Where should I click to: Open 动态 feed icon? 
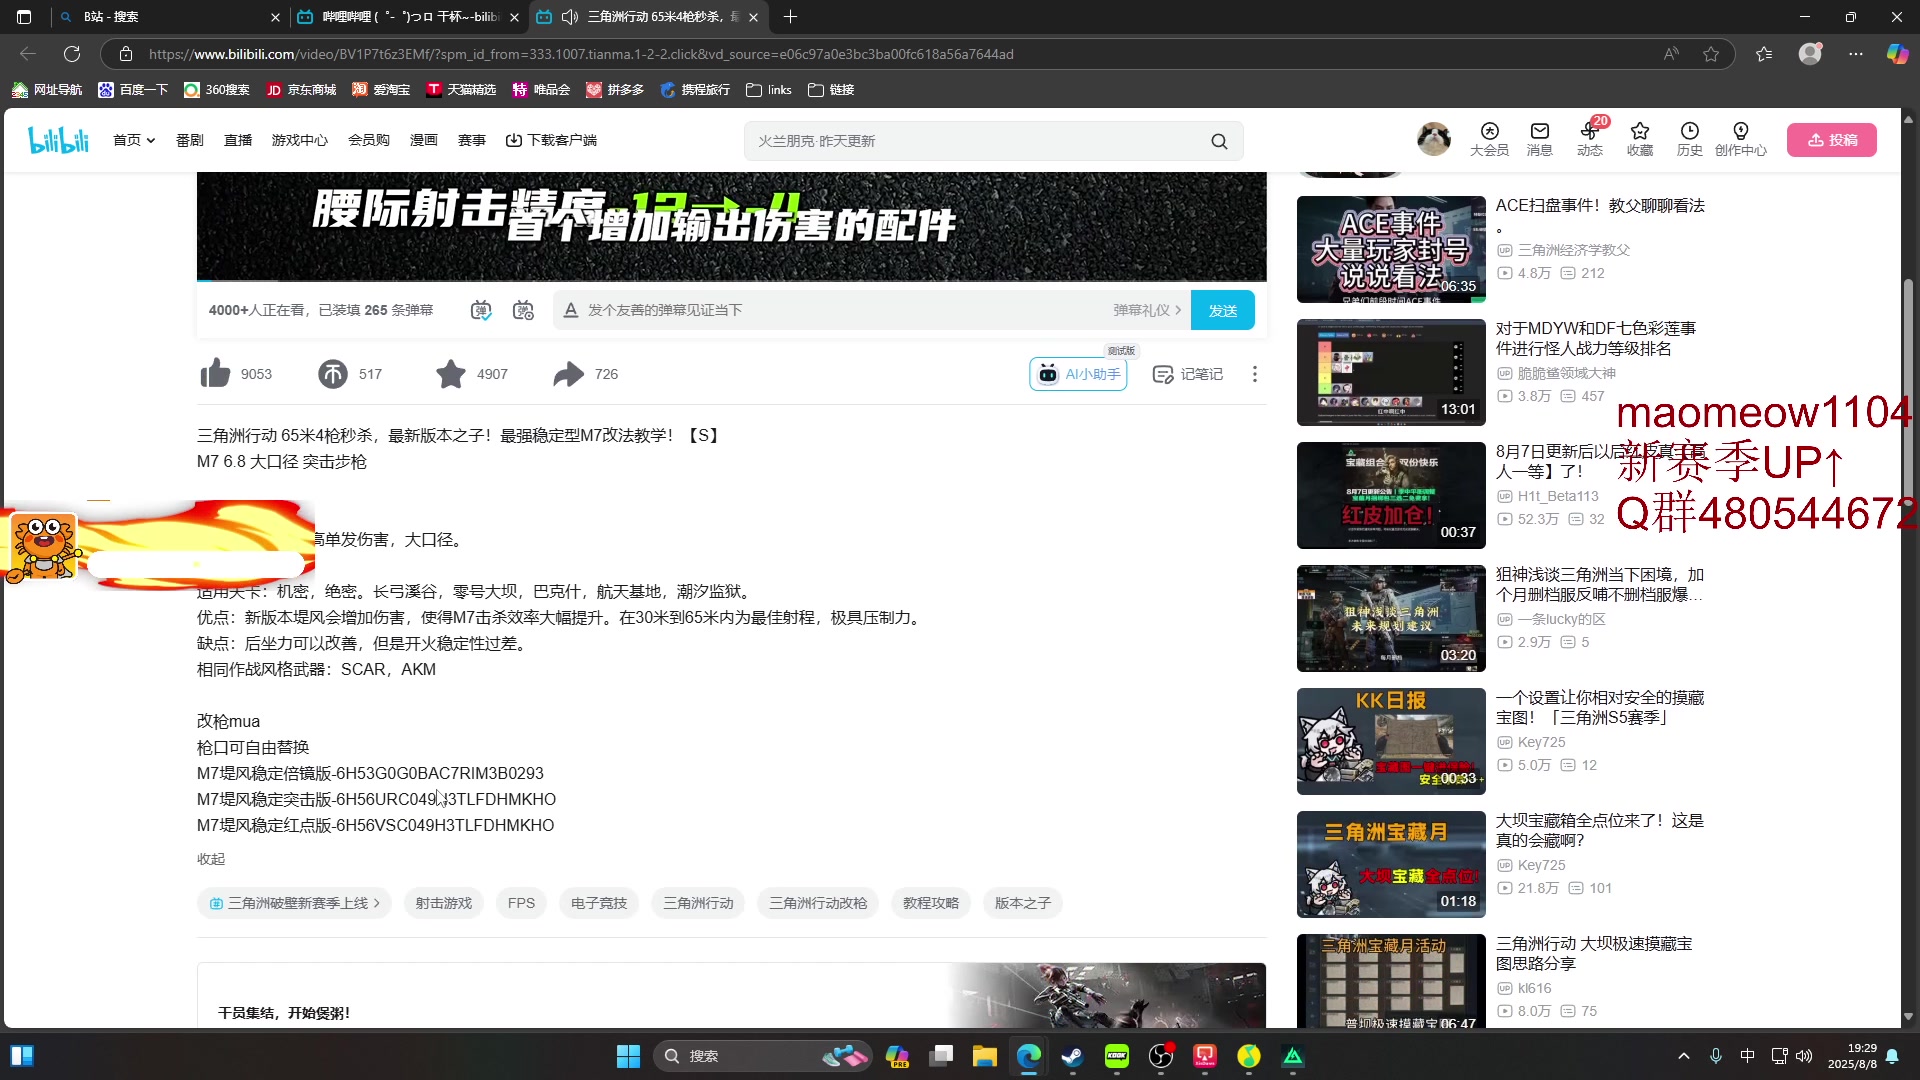[1590, 139]
